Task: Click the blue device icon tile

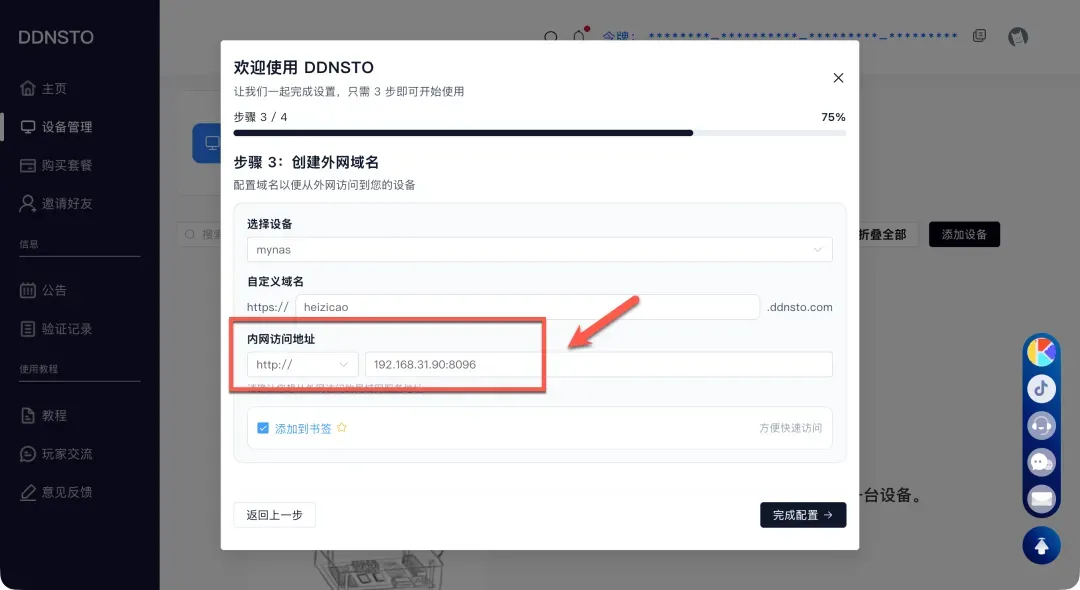Action: click(207, 143)
